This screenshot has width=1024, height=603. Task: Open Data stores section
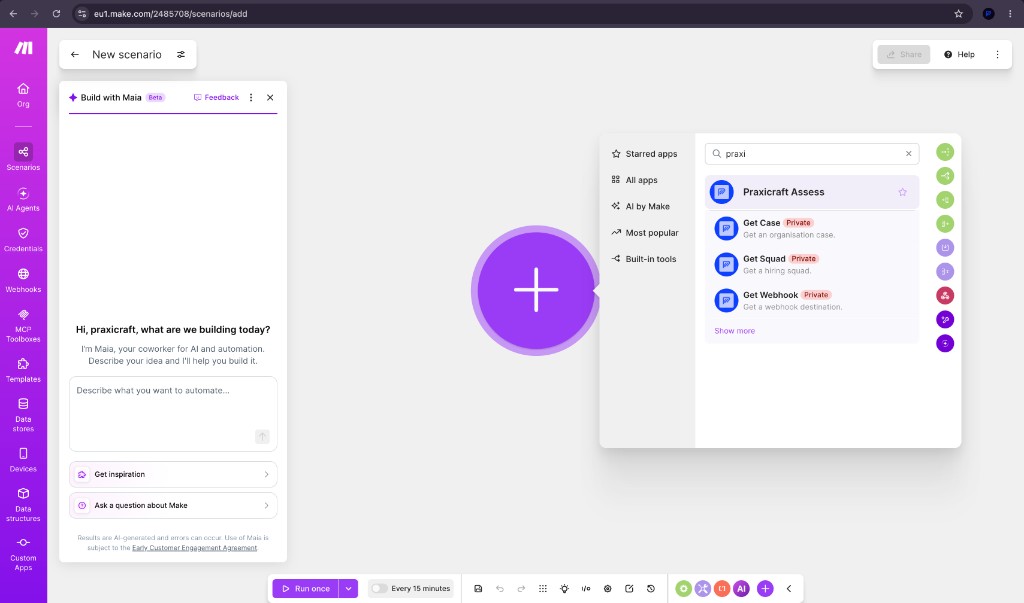click(23, 415)
